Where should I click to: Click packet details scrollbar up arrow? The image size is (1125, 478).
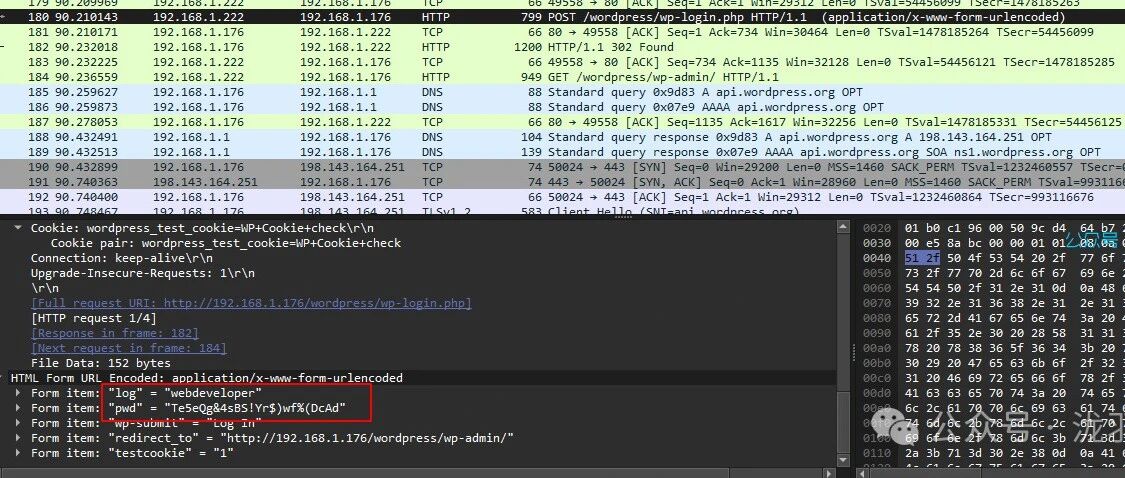click(844, 227)
